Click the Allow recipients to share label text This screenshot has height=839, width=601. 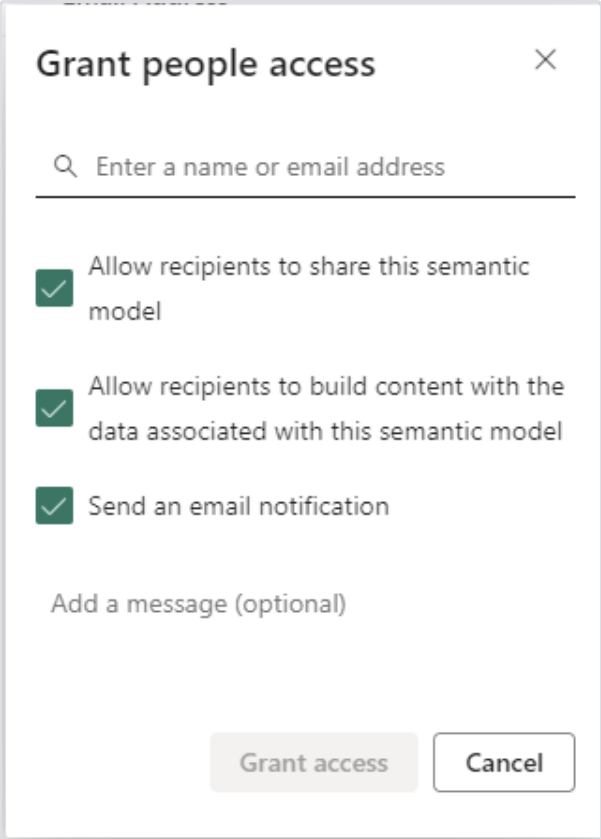click(309, 288)
